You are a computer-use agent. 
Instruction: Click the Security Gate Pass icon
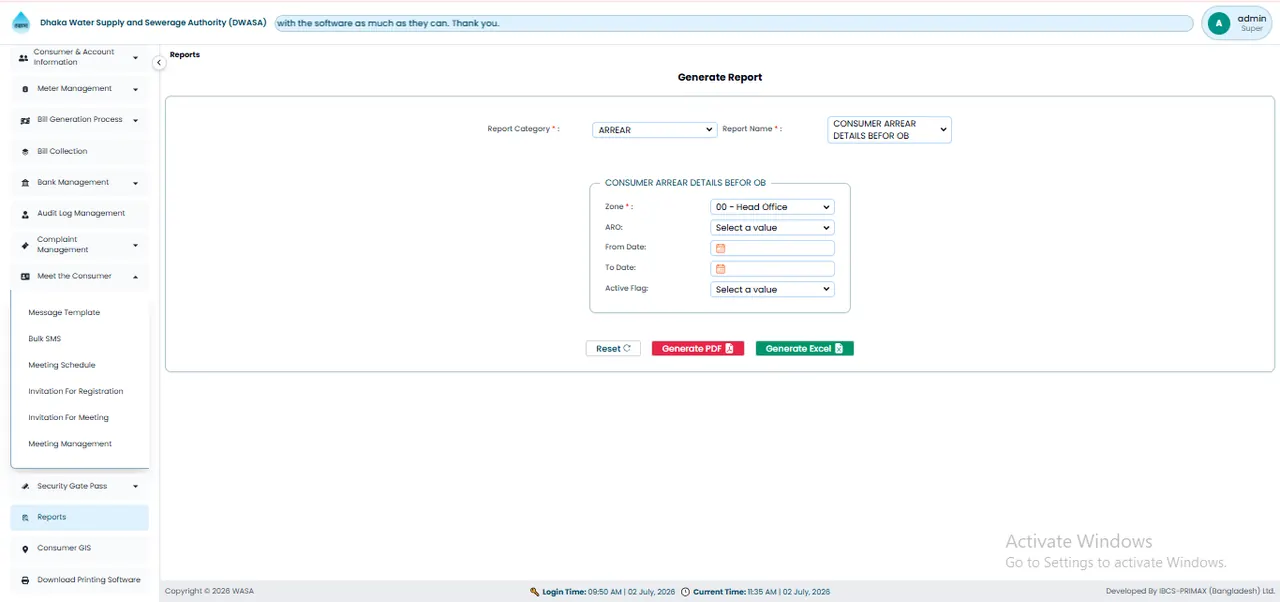tap(25, 487)
